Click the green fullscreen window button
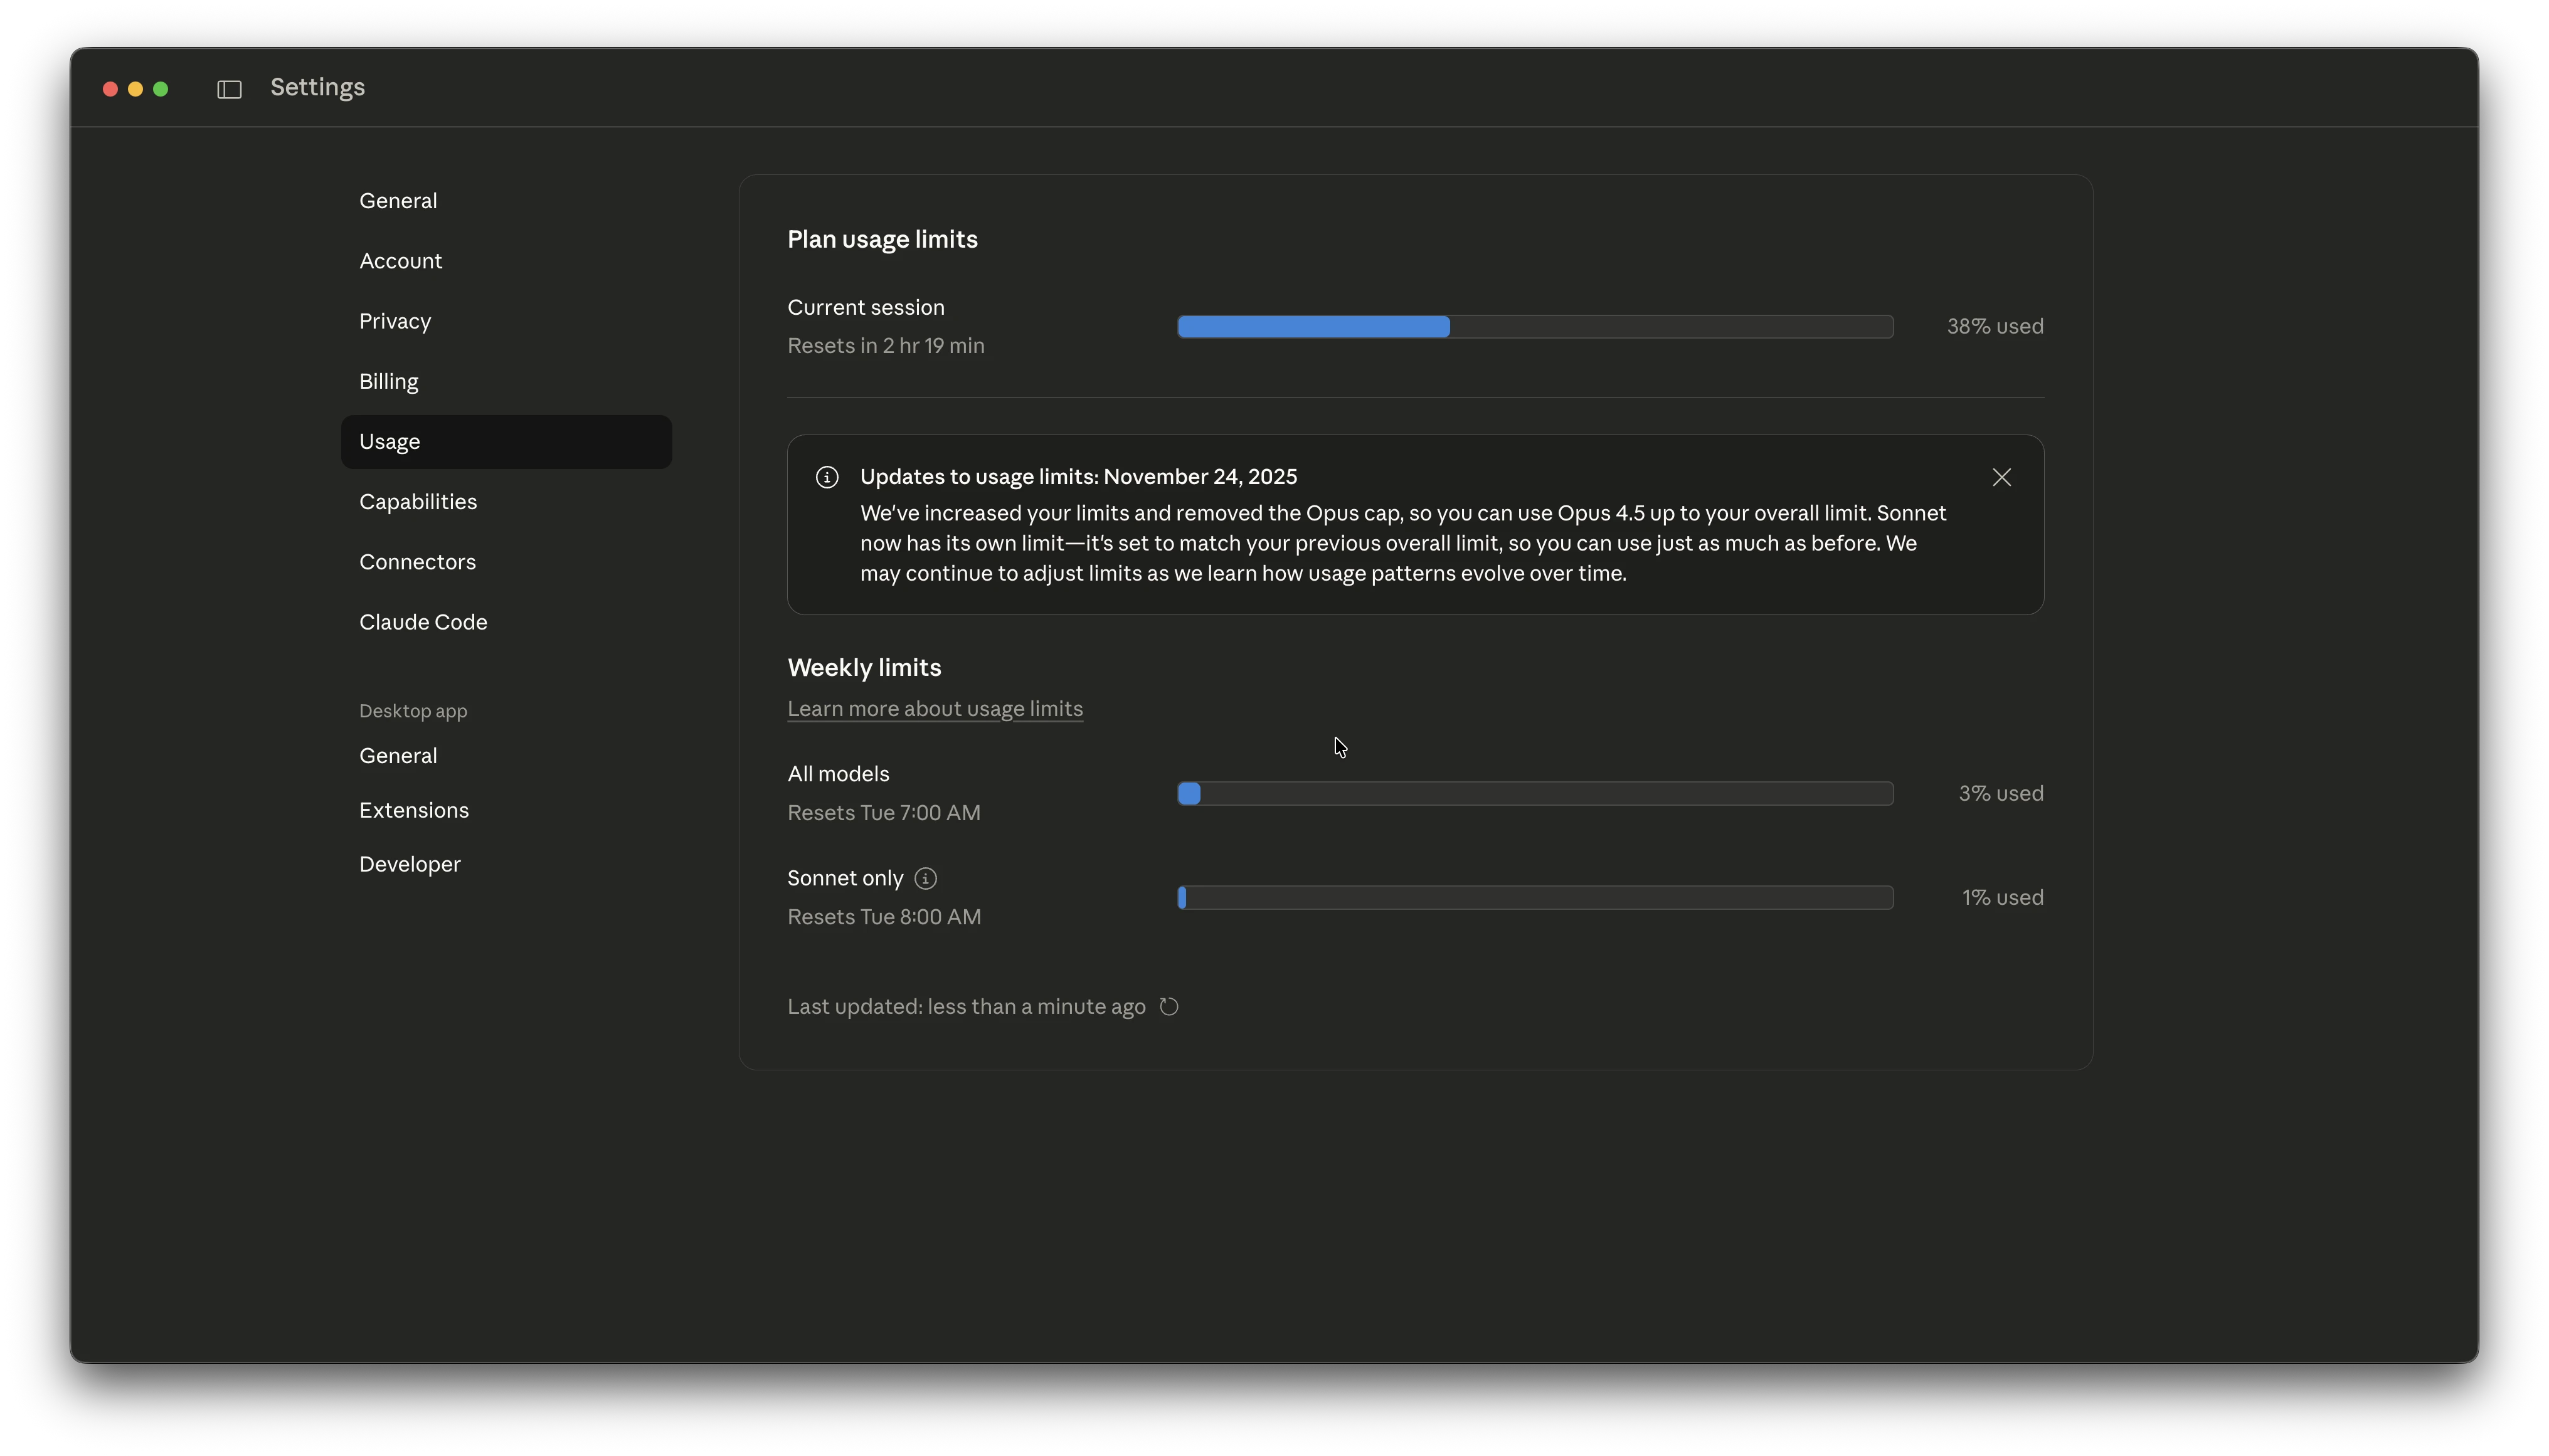This screenshot has width=2549, height=1456. click(x=160, y=89)
